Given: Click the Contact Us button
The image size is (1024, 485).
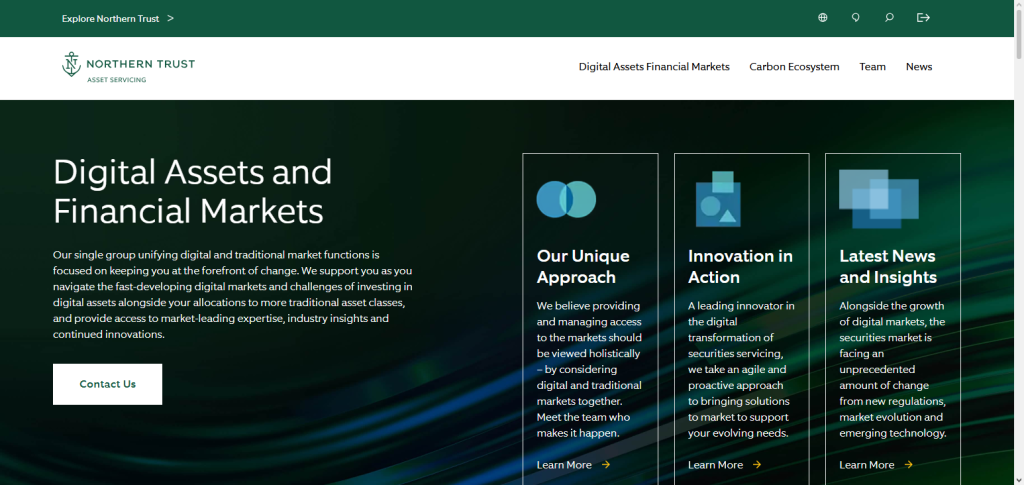Looking at the screenshot, I should click(108, 384).
